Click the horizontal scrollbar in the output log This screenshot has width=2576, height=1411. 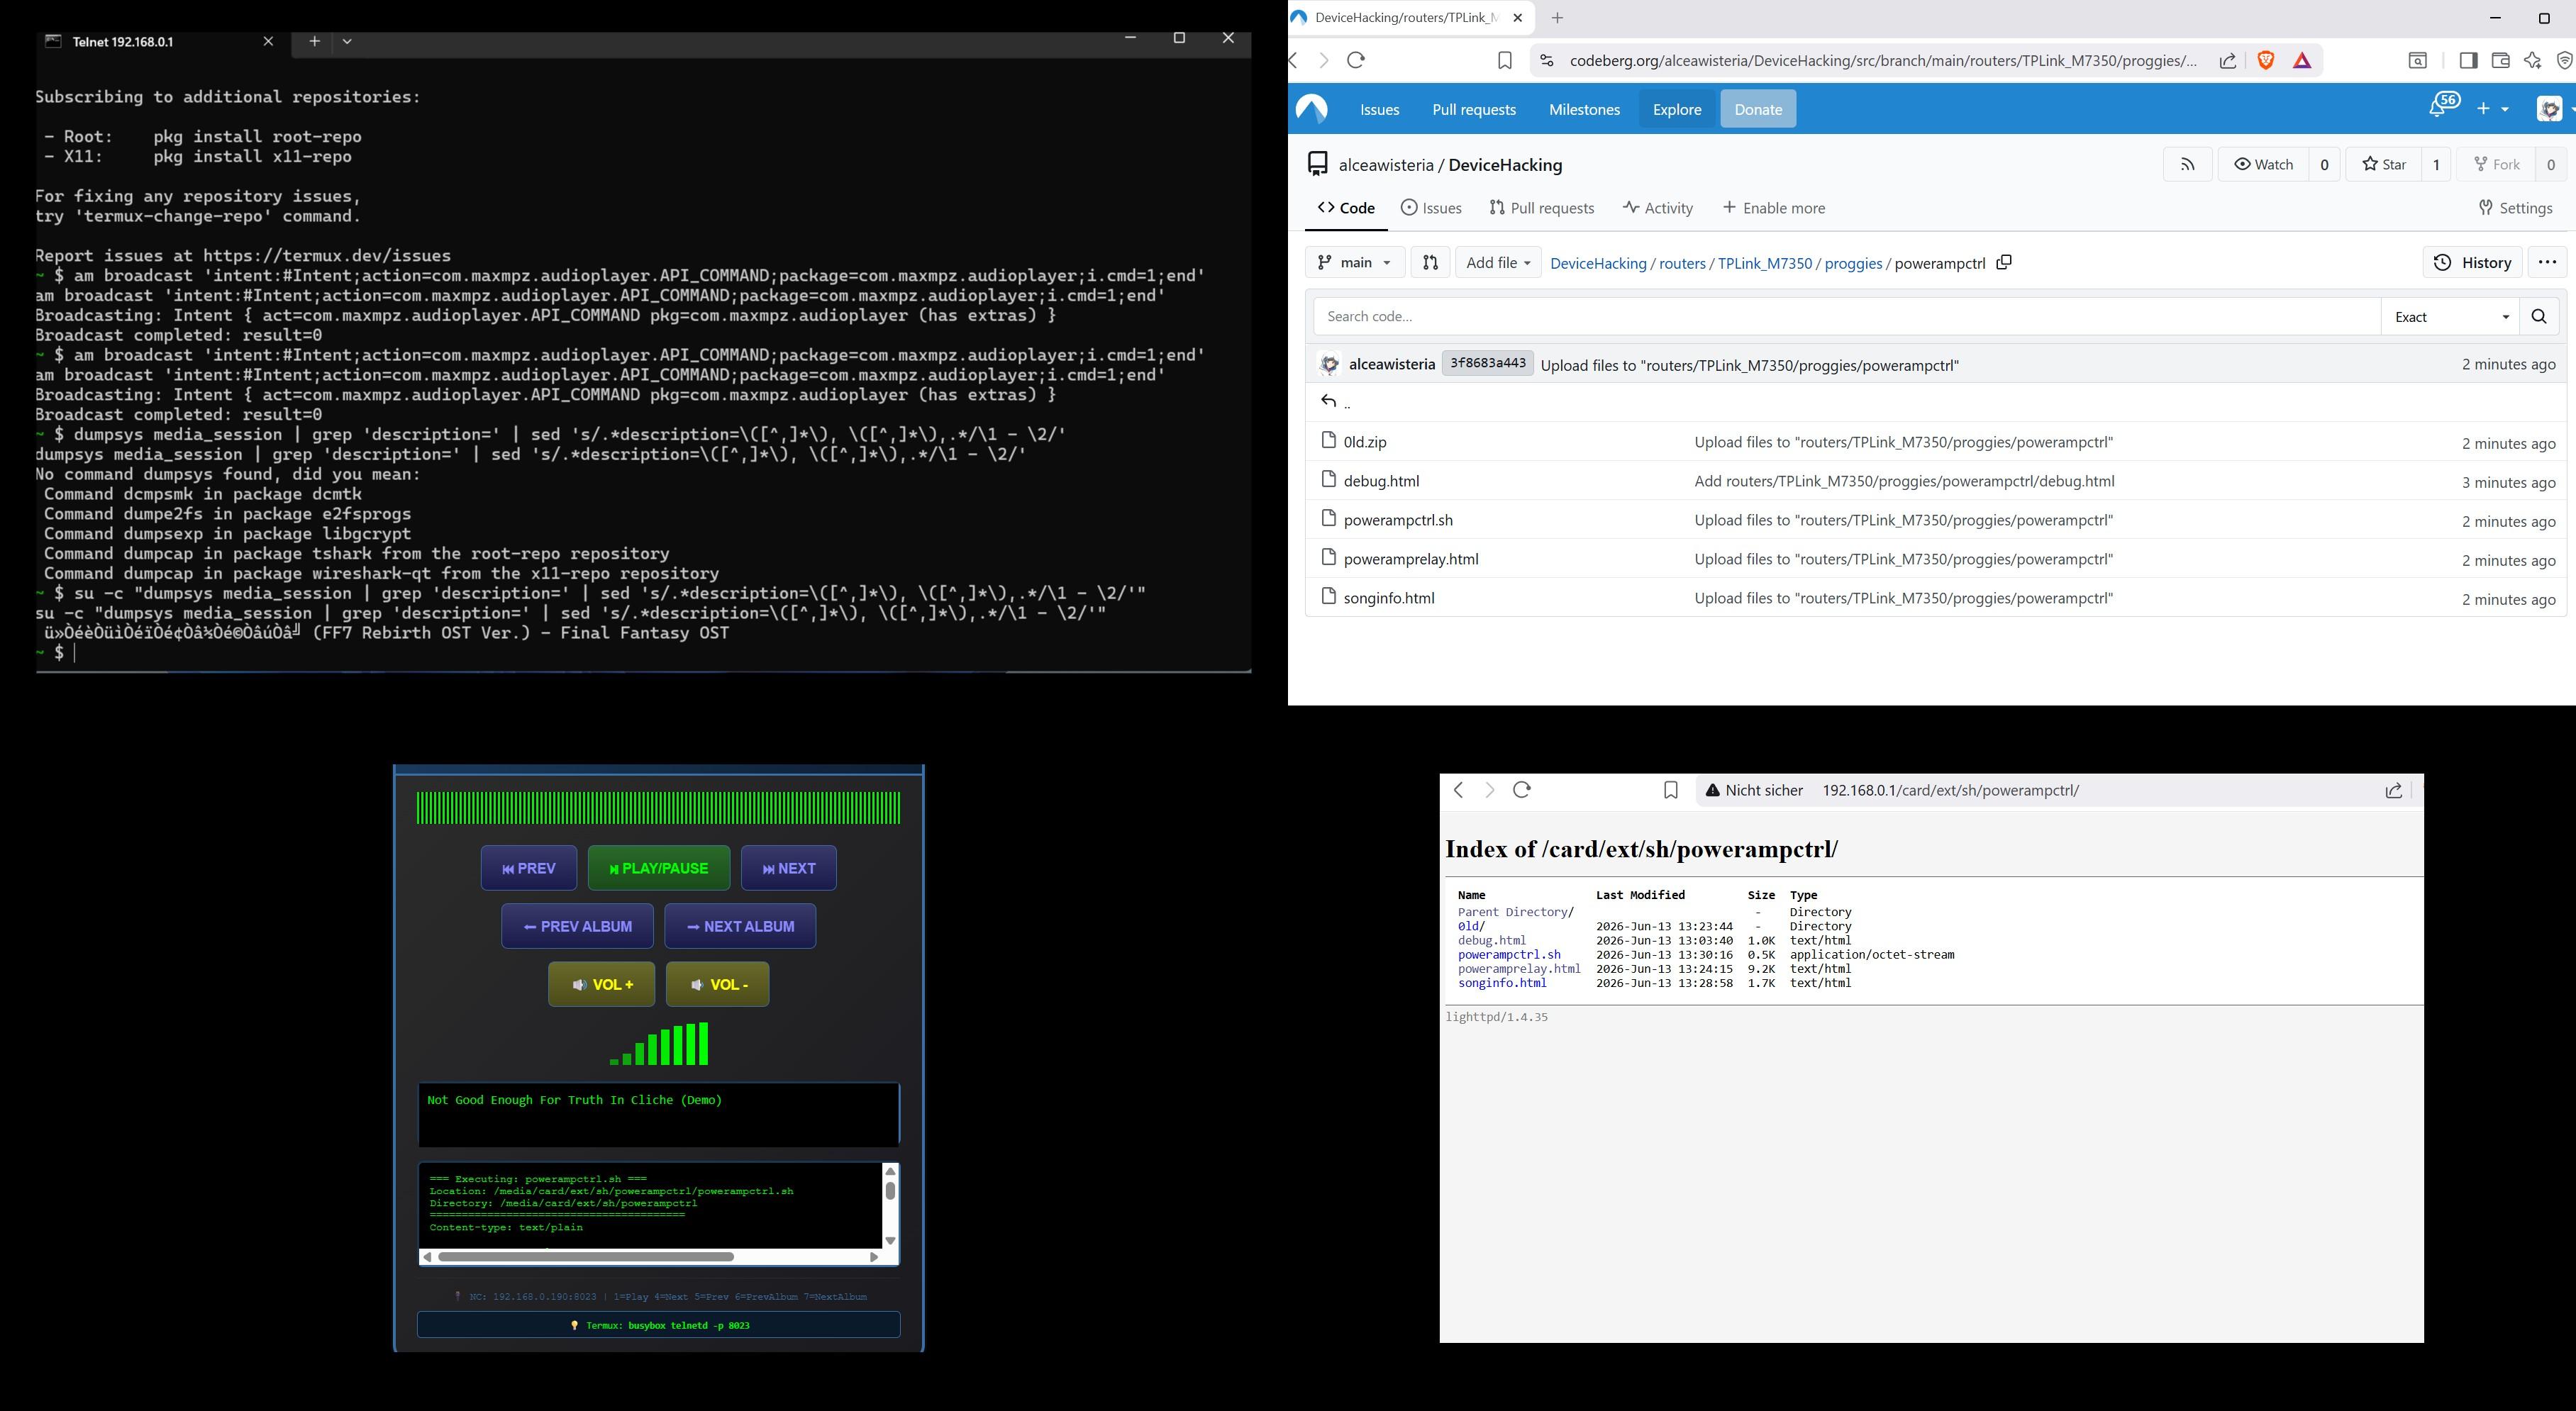(586, 1257)
